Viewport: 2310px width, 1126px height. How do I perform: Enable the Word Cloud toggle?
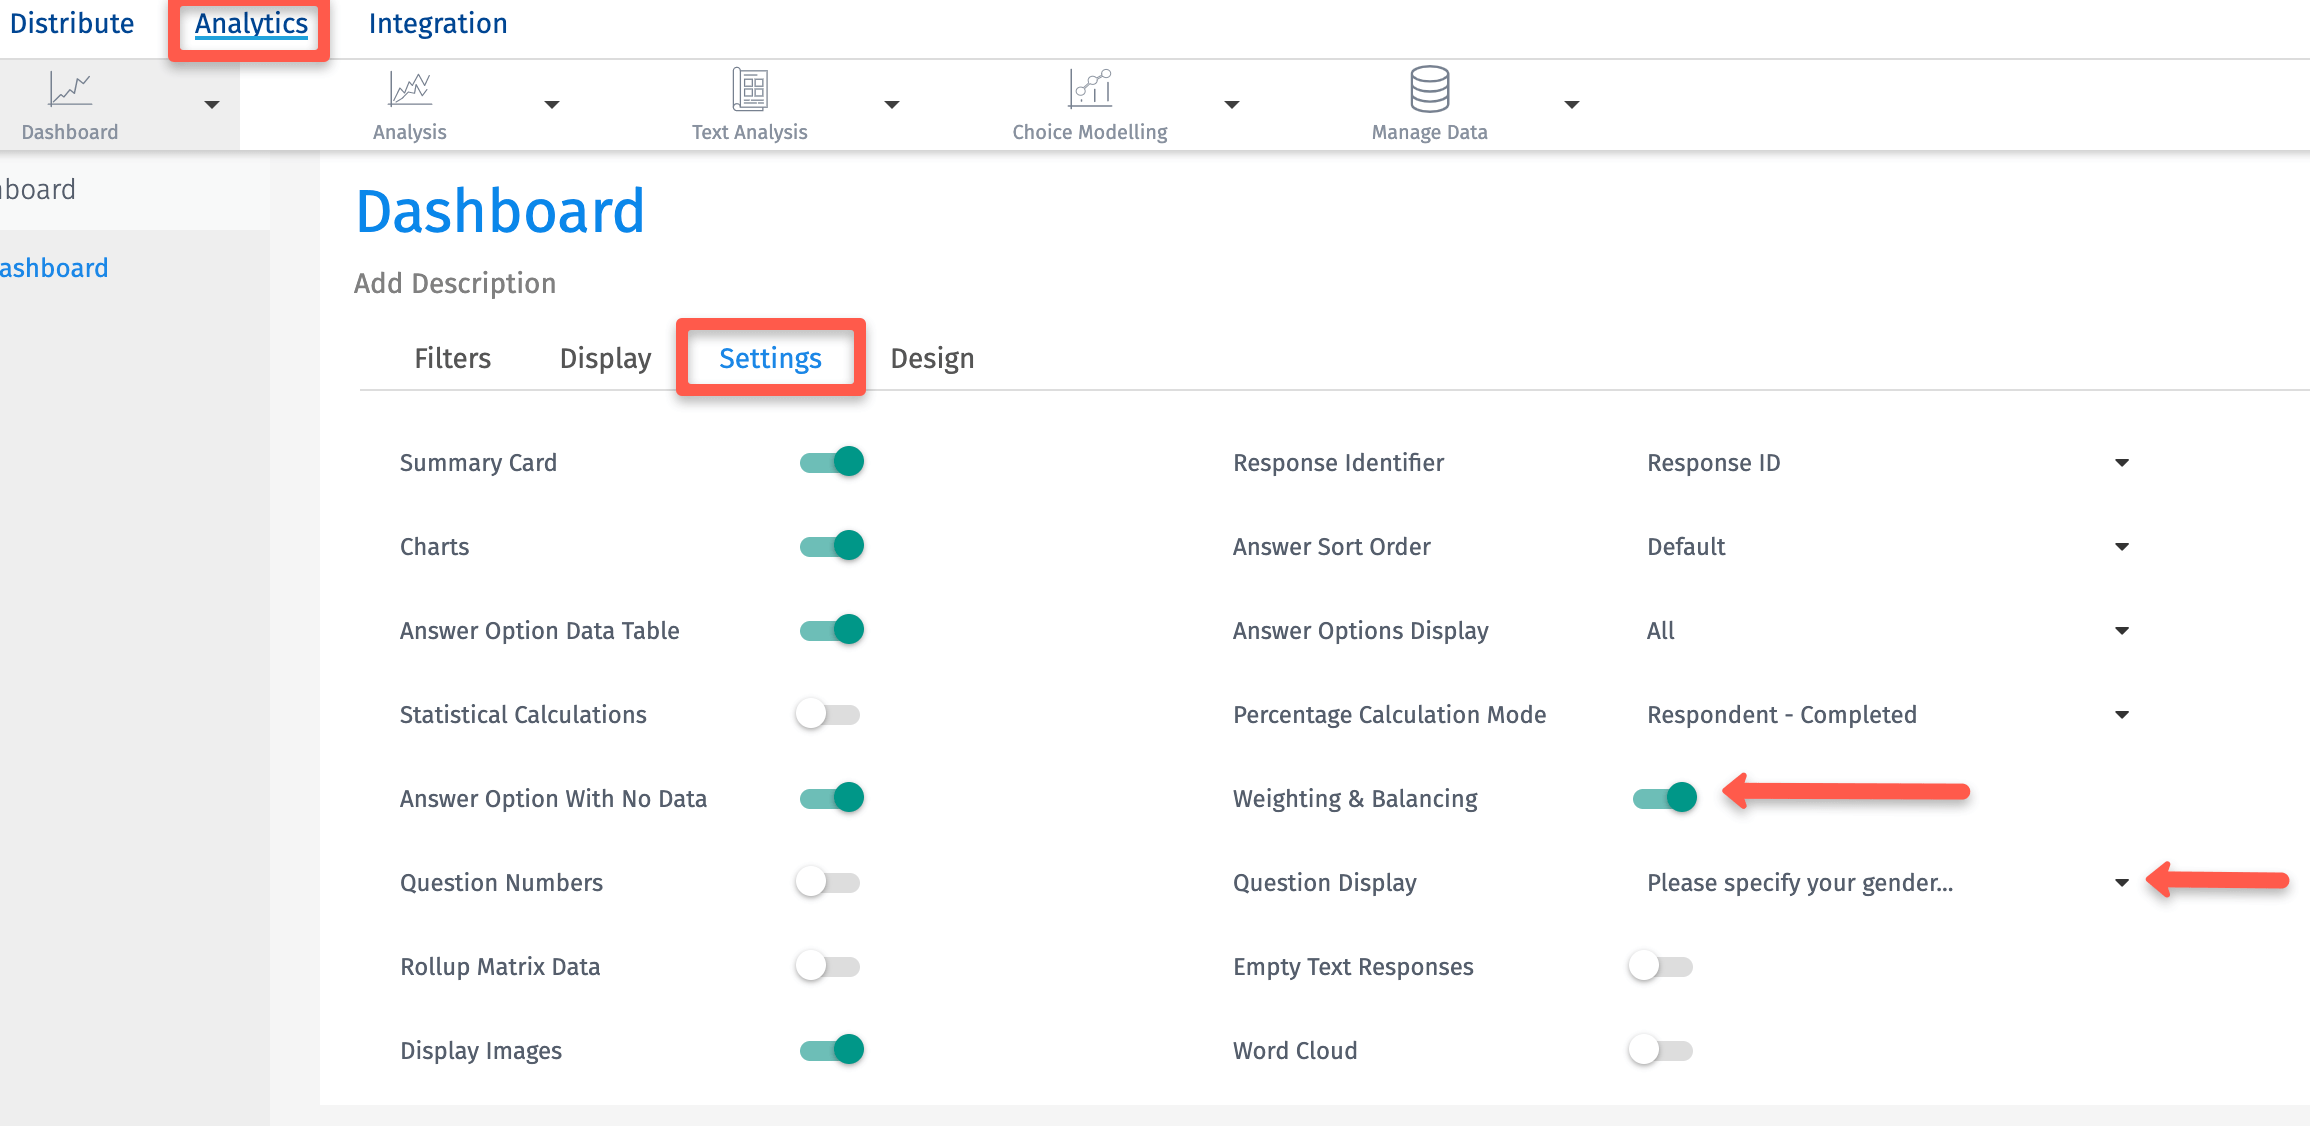1660,1051
